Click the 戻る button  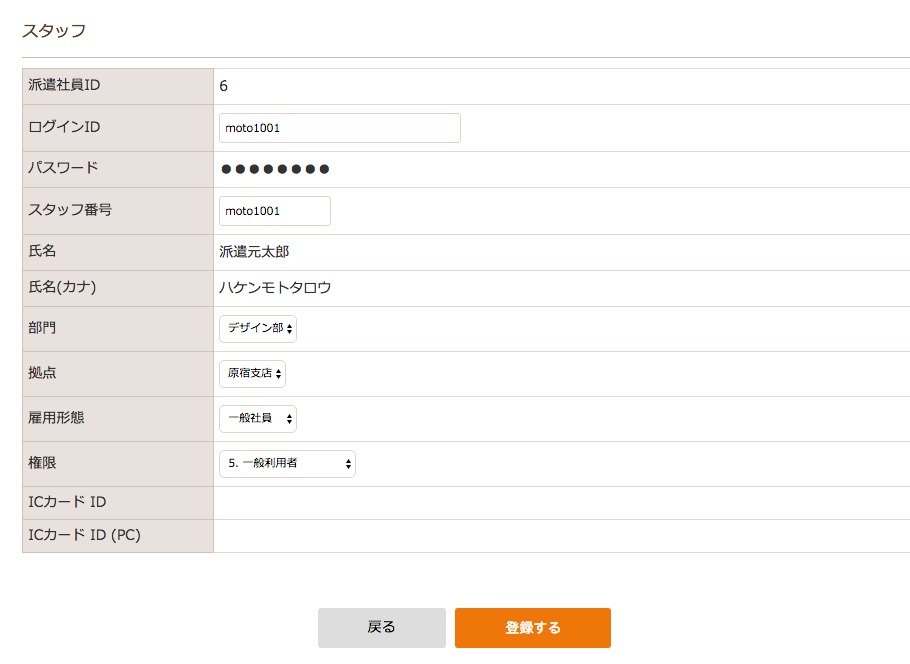point(382,627)
